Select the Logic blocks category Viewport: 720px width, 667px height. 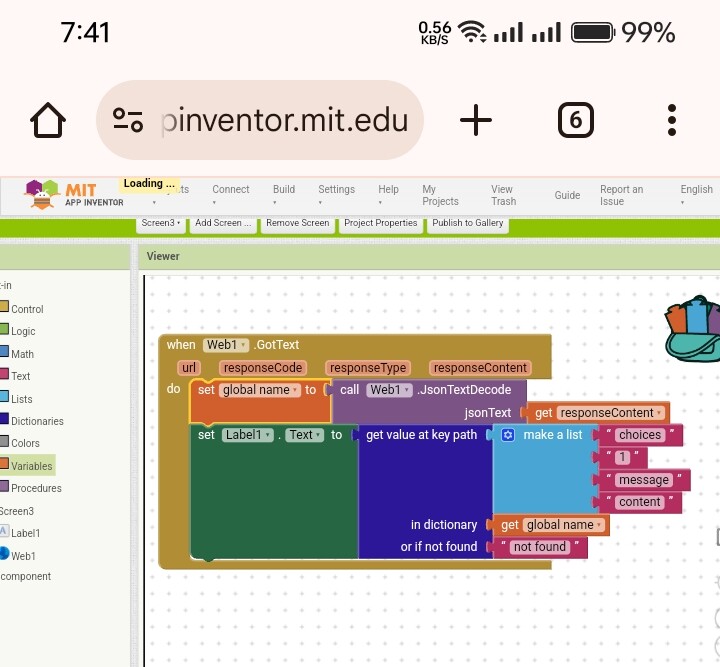click(23, 331)
